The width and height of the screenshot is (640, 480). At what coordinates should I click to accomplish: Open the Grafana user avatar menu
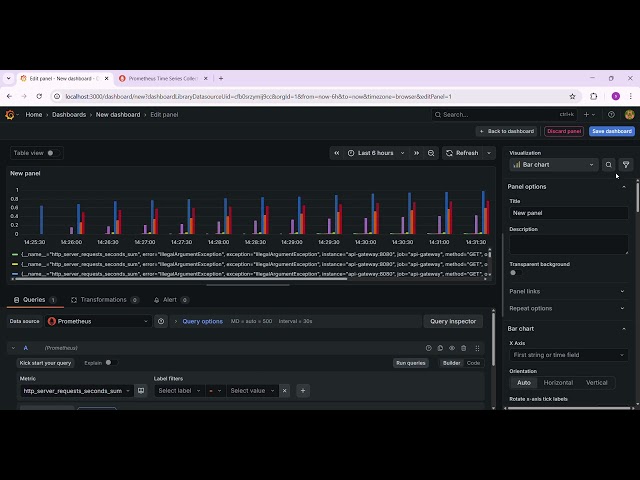click(x=629, y=115)
